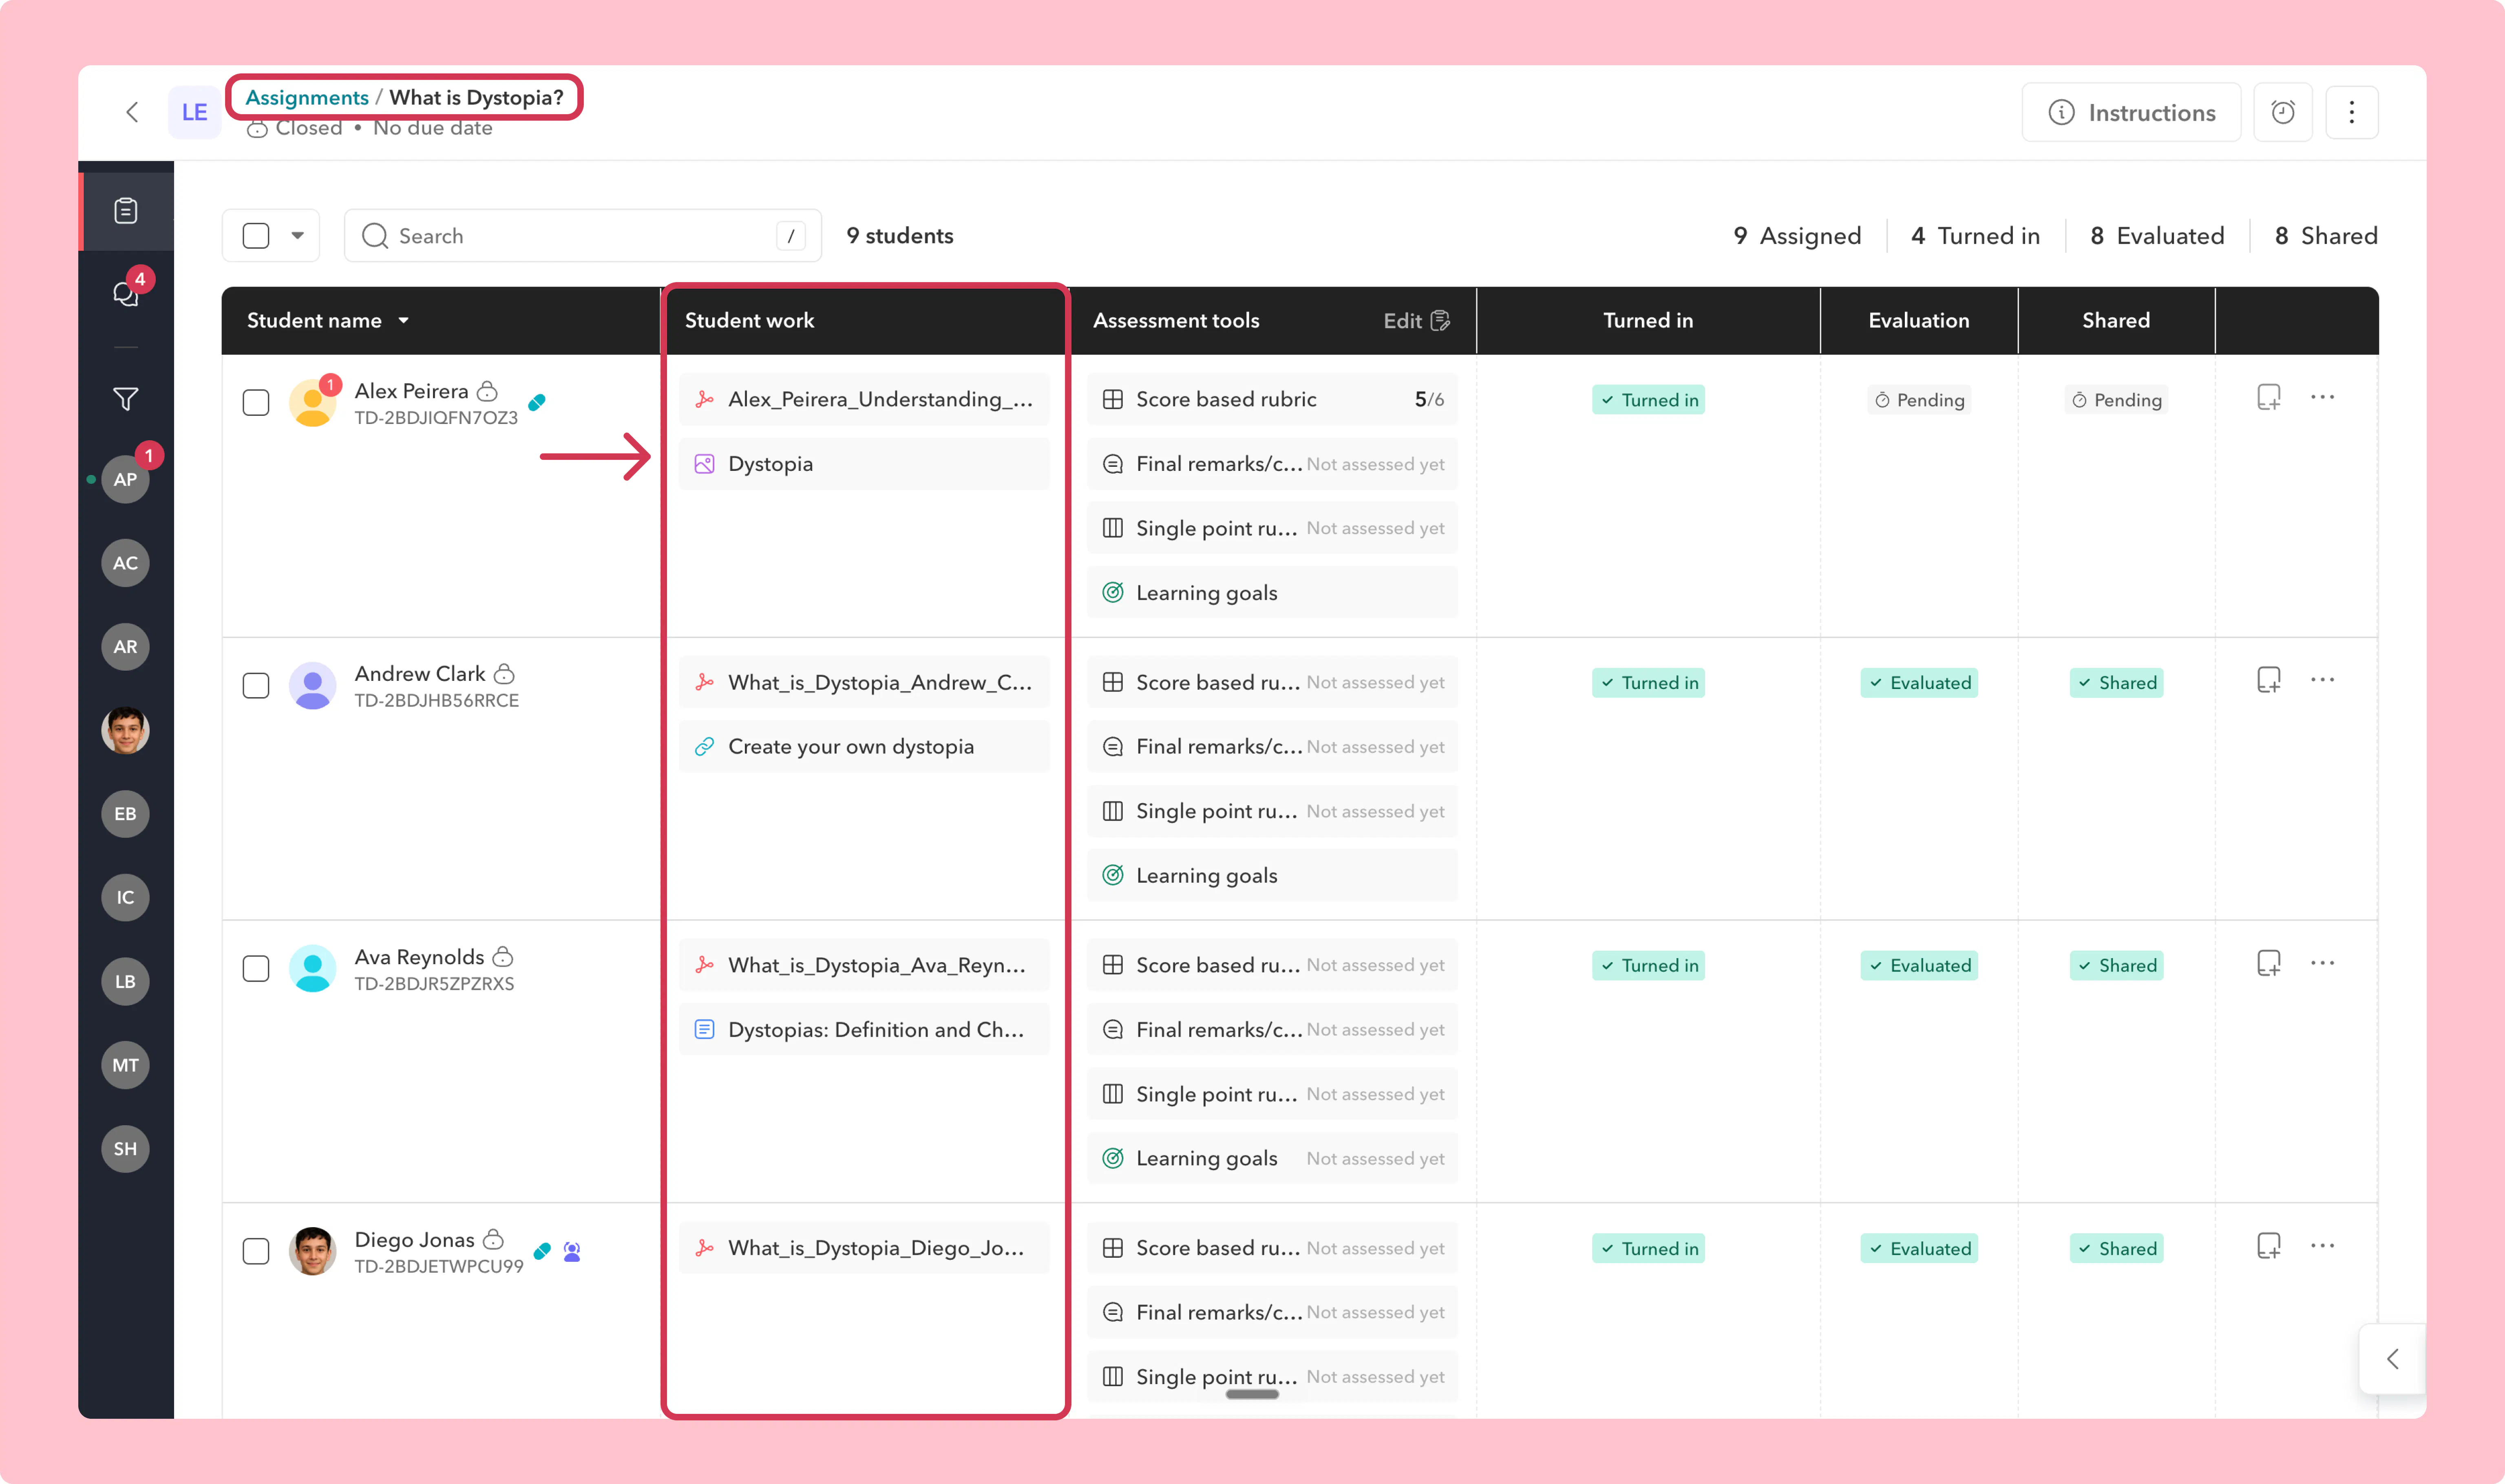Open Alex's Learning goals assessment
This screenshot has height=1484, width=2505.
tap(1272, 593)
